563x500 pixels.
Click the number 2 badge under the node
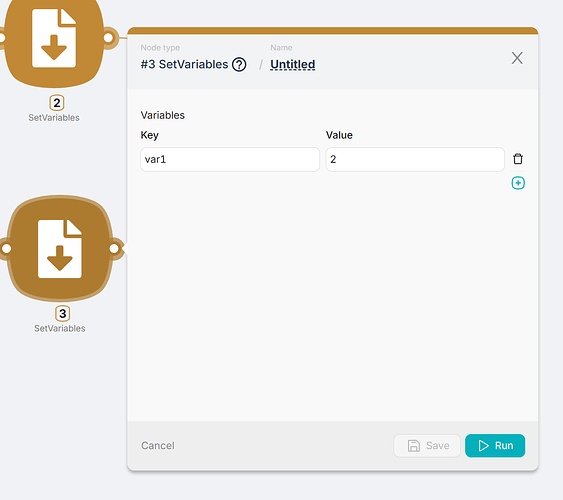[x=57, y=103]
